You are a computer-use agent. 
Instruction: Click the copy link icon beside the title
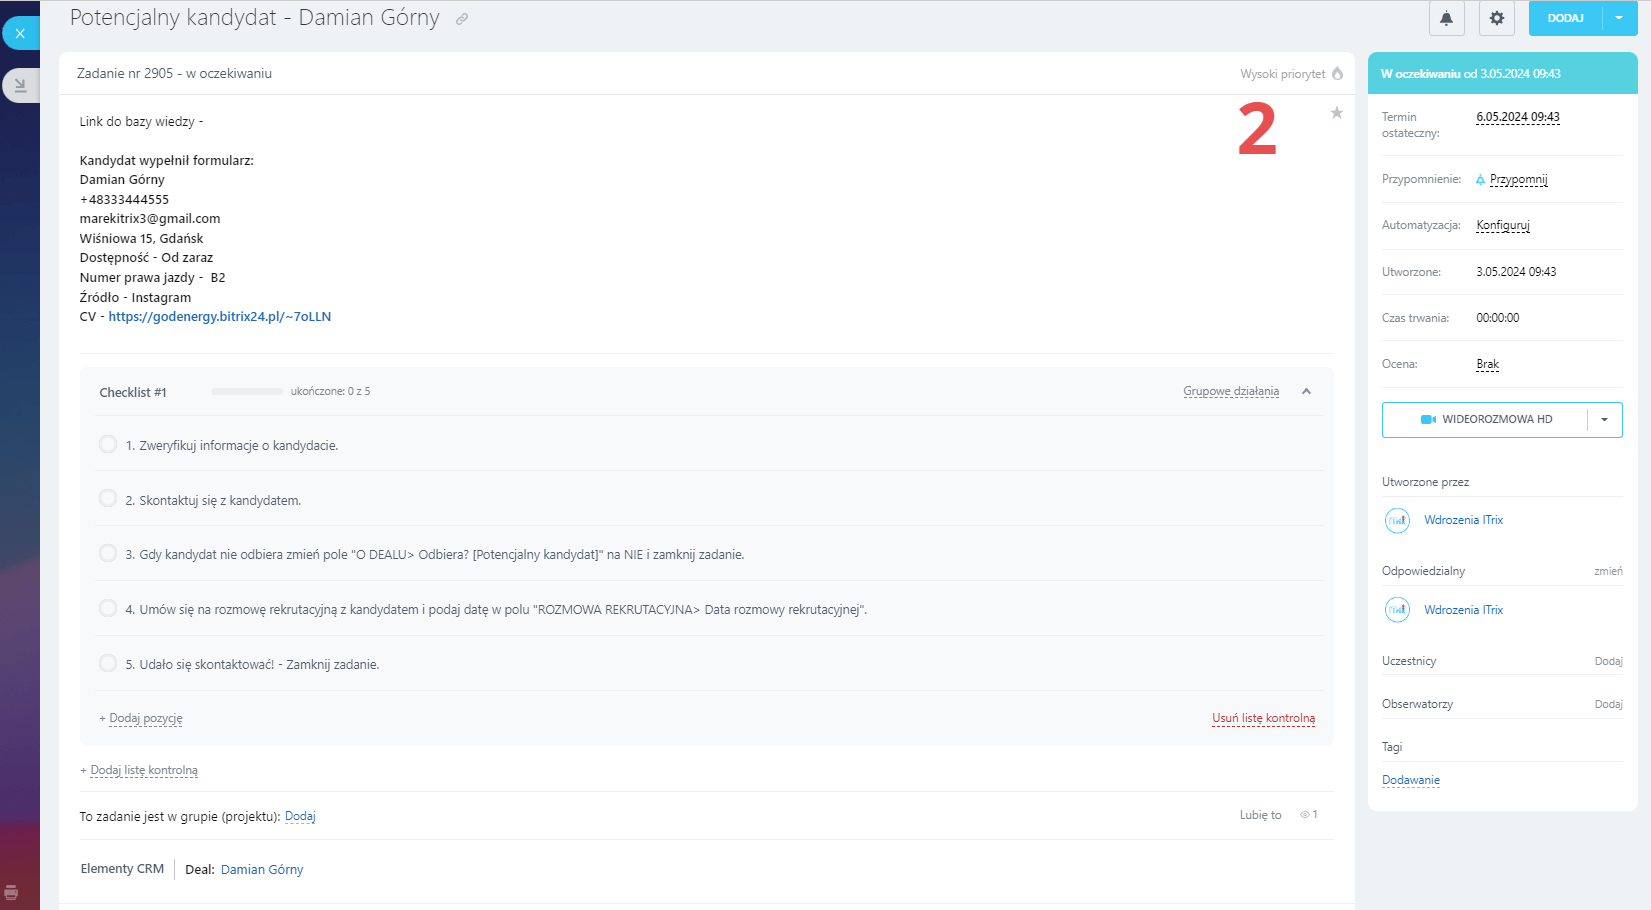tap(462, 19)
